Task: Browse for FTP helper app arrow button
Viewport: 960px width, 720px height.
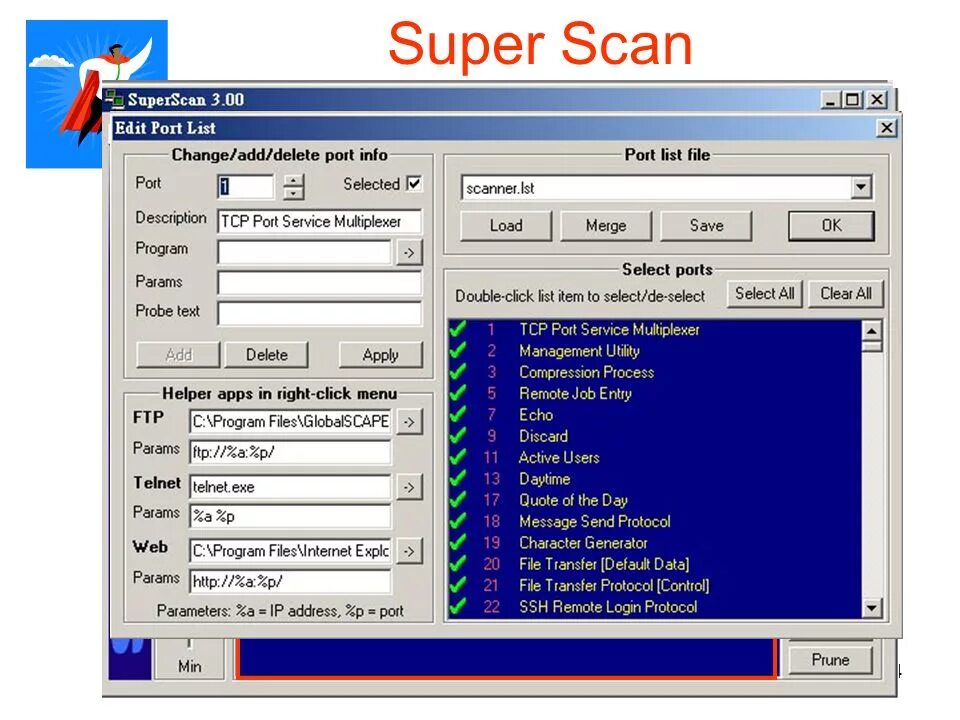Action: tap(409, 422)
